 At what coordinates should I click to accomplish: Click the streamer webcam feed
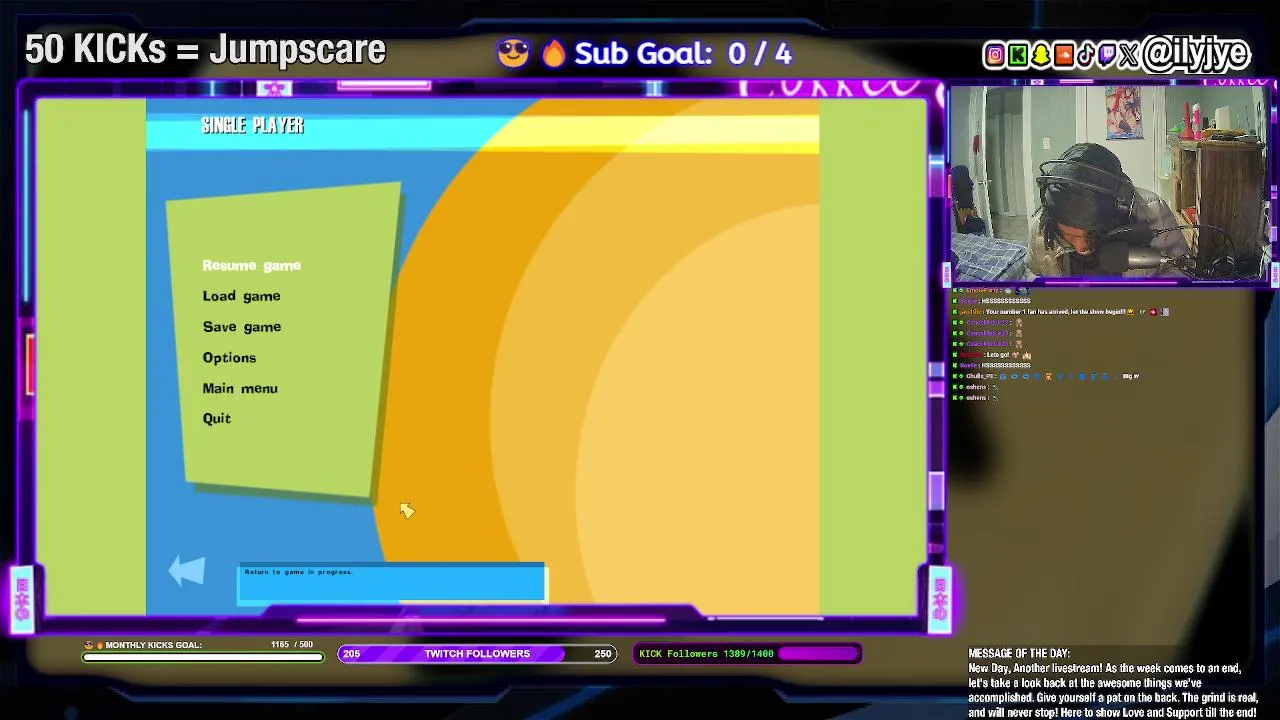(x=1110, y=185)
